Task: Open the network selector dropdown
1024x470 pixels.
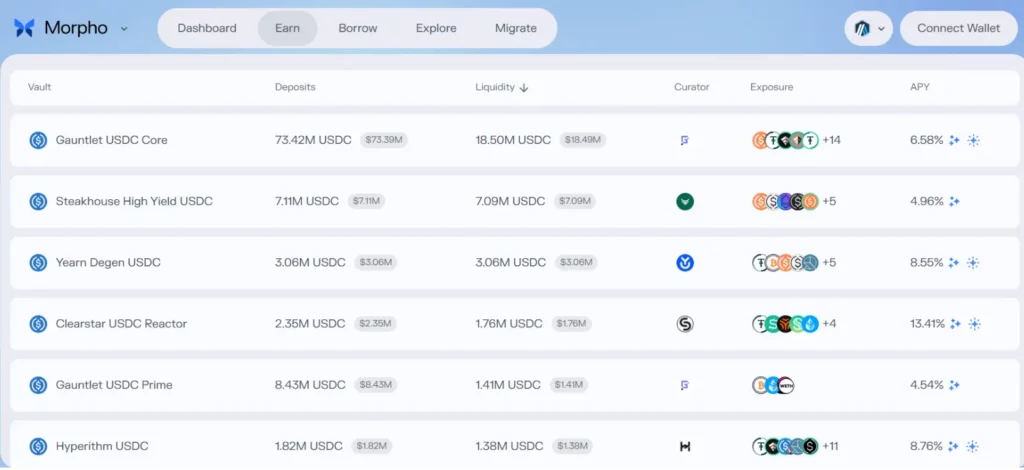Action: click(x=867, y=29)
